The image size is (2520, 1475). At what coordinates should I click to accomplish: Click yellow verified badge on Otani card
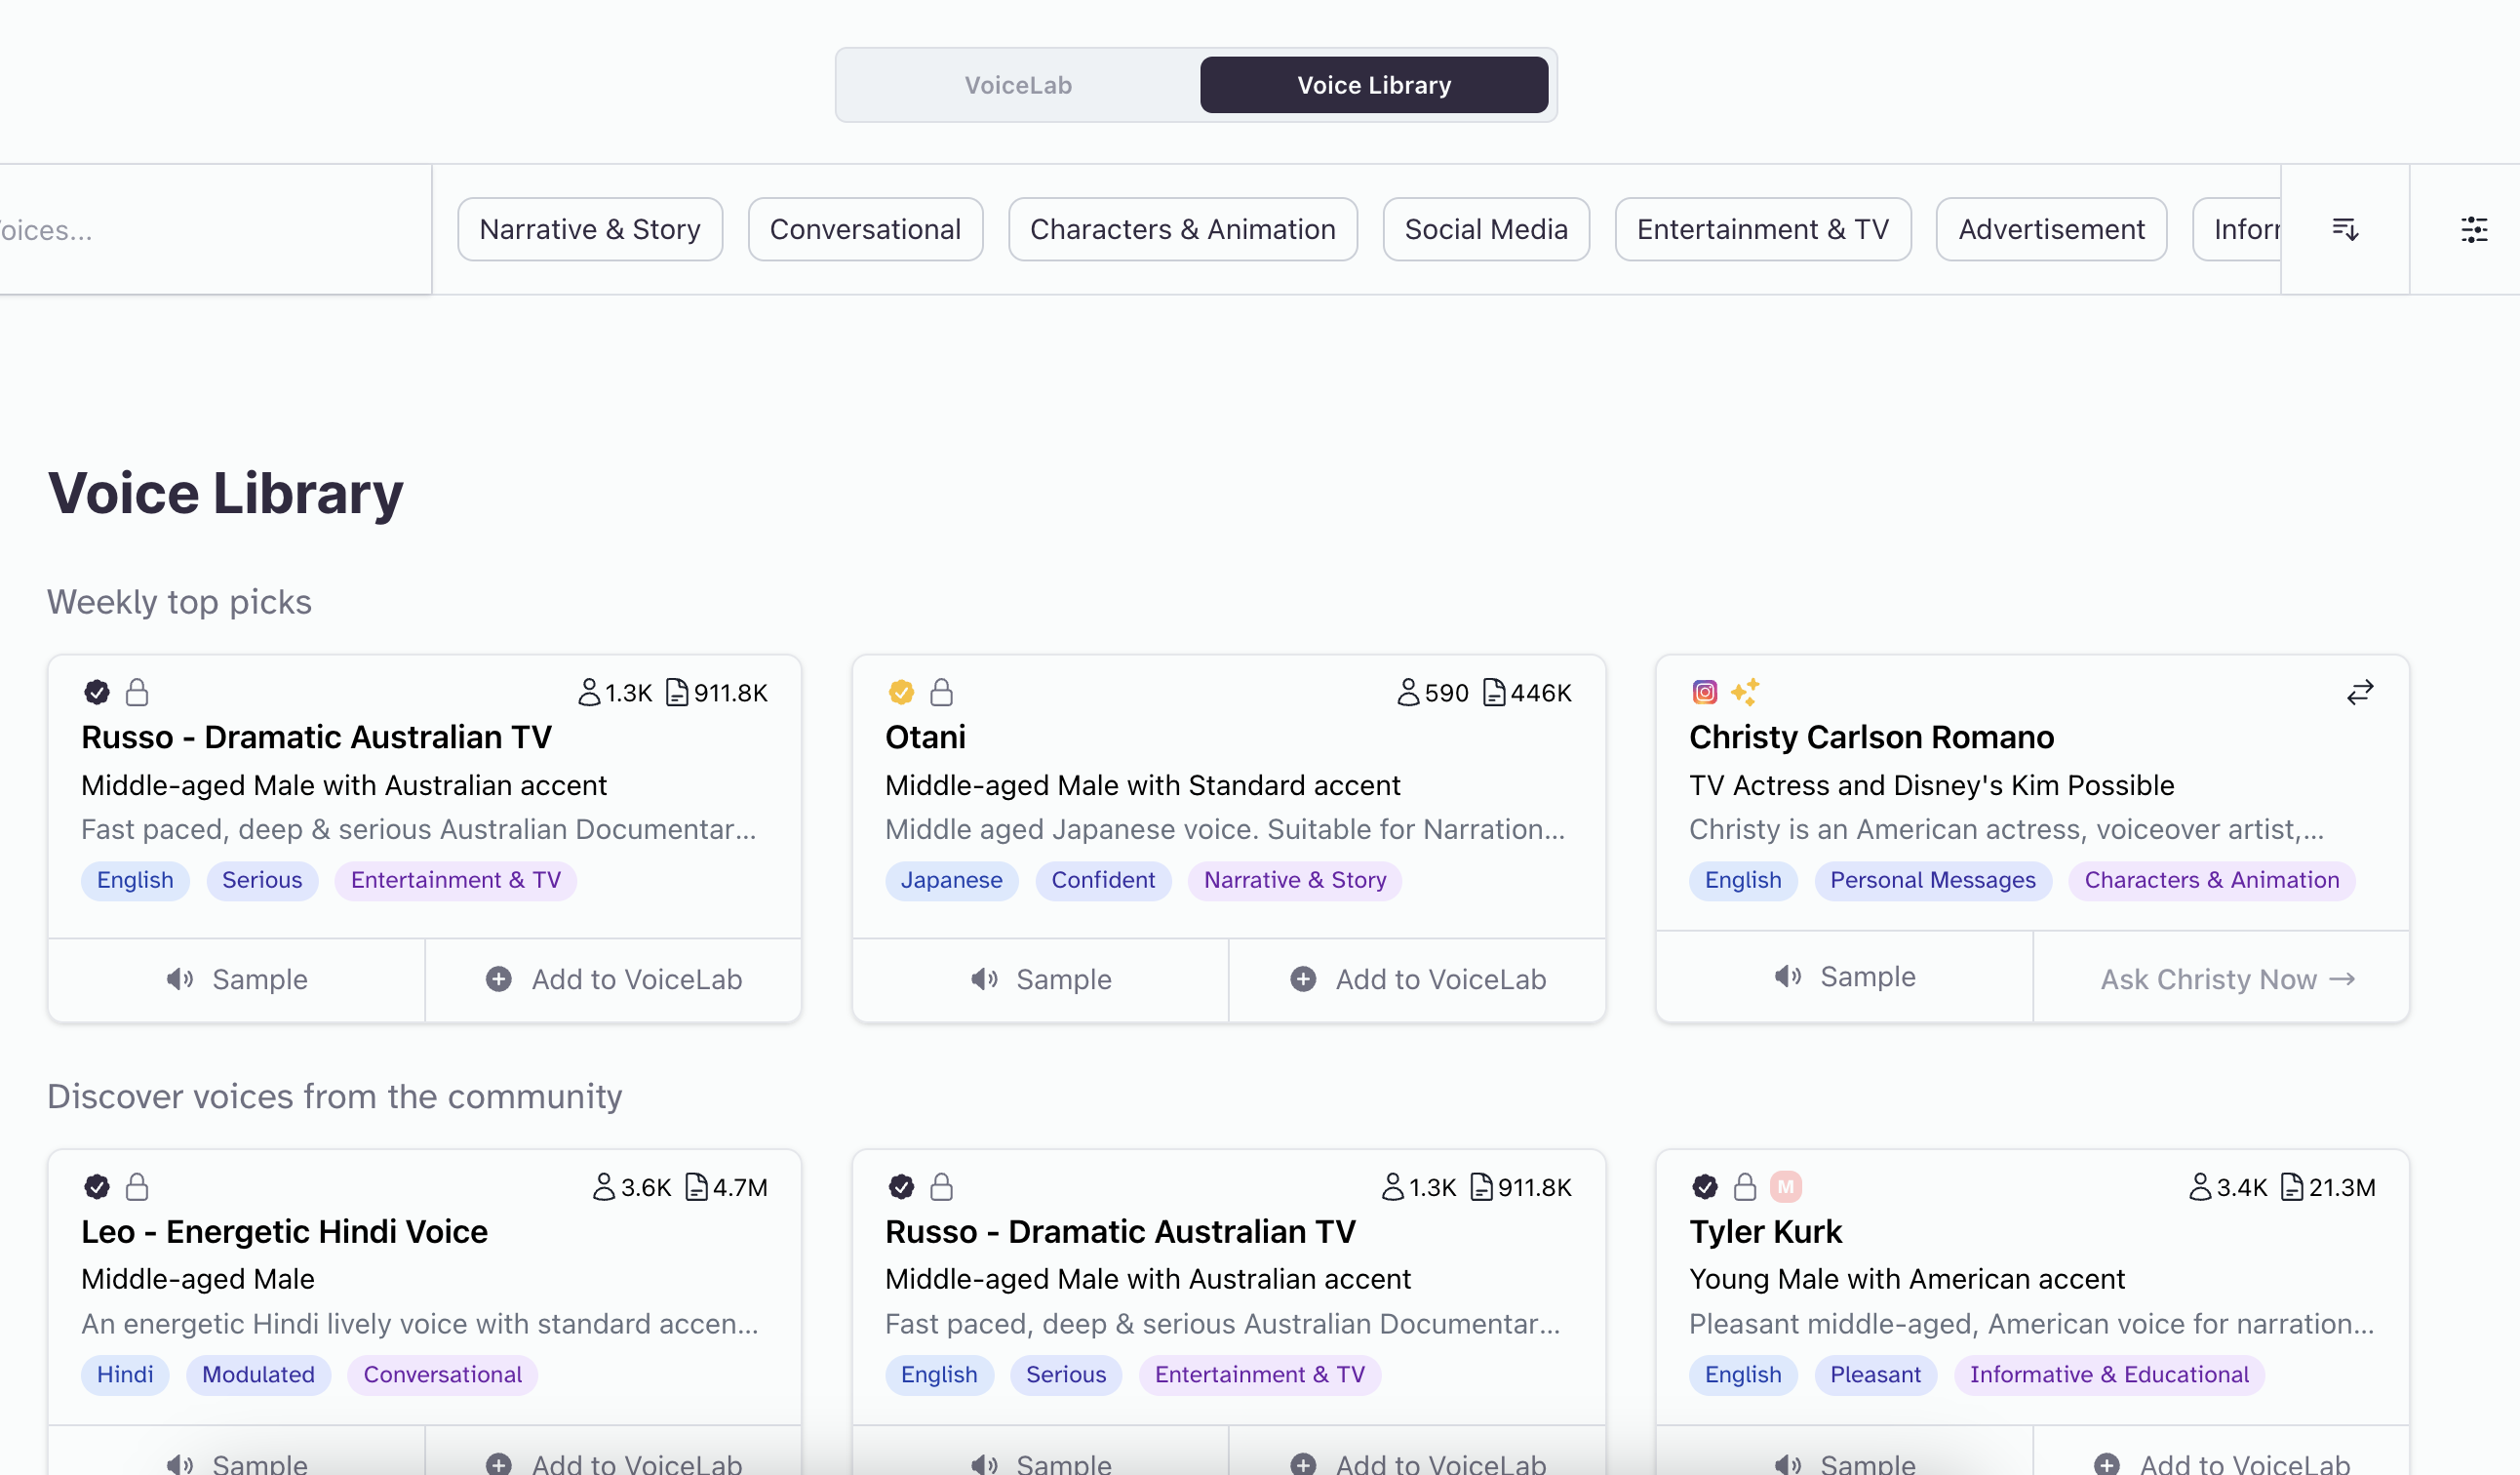point(900,692)
